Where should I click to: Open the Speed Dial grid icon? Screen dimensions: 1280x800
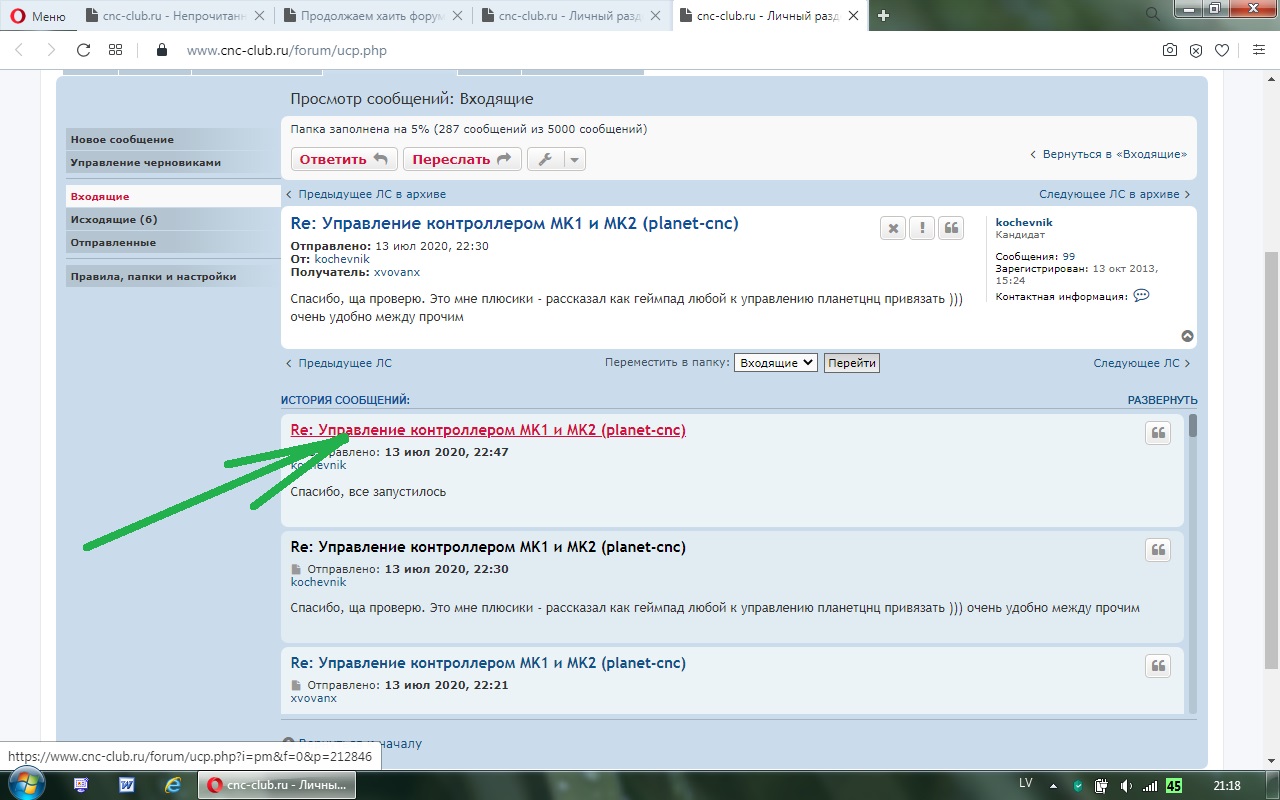point(115,50)
